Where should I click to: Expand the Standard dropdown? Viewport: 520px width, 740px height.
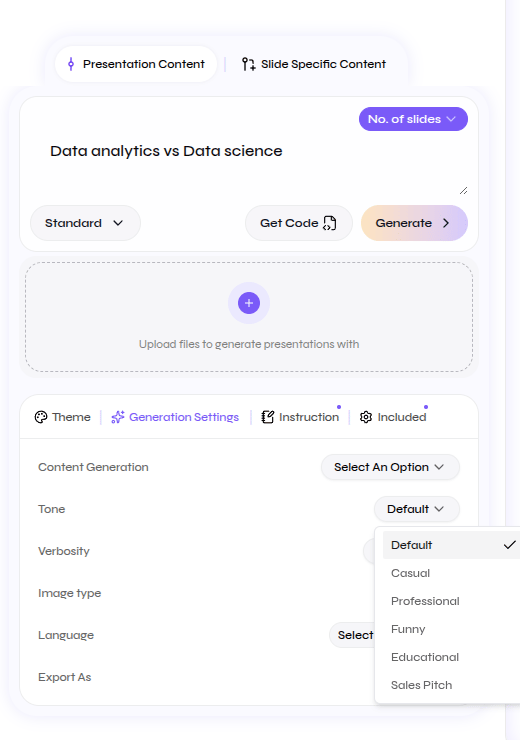[85, 223]
